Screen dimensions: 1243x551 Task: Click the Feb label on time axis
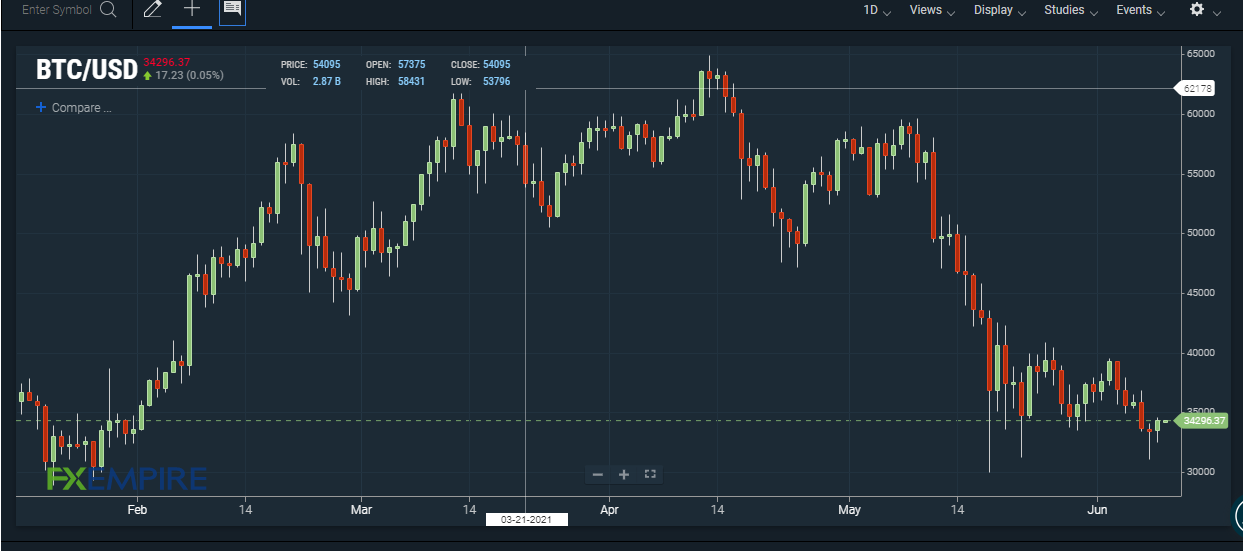pyautogui.click(x=137, y=510)
